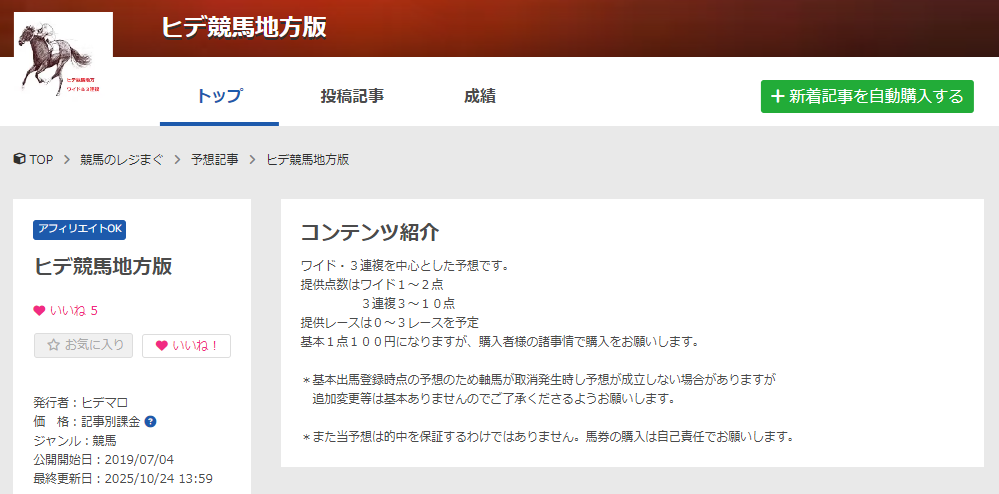Toggle the いいね！ like button
The height and width of the screenshot is (494, 999).
pos(186,346)
